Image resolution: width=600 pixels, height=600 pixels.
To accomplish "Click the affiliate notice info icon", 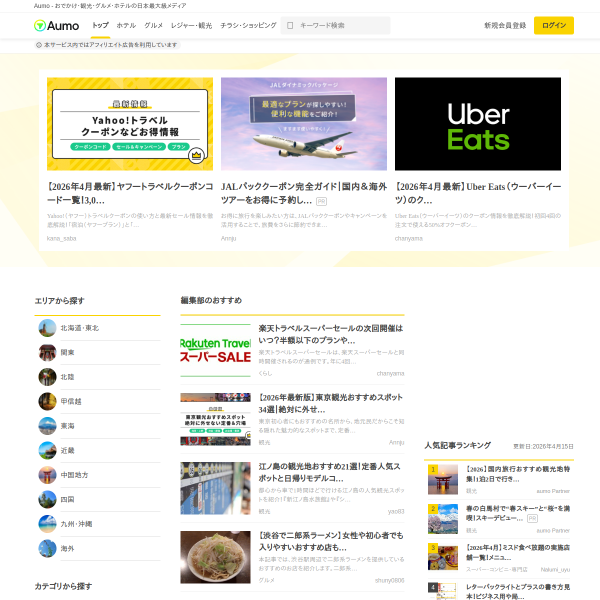I will click(39, 45).
